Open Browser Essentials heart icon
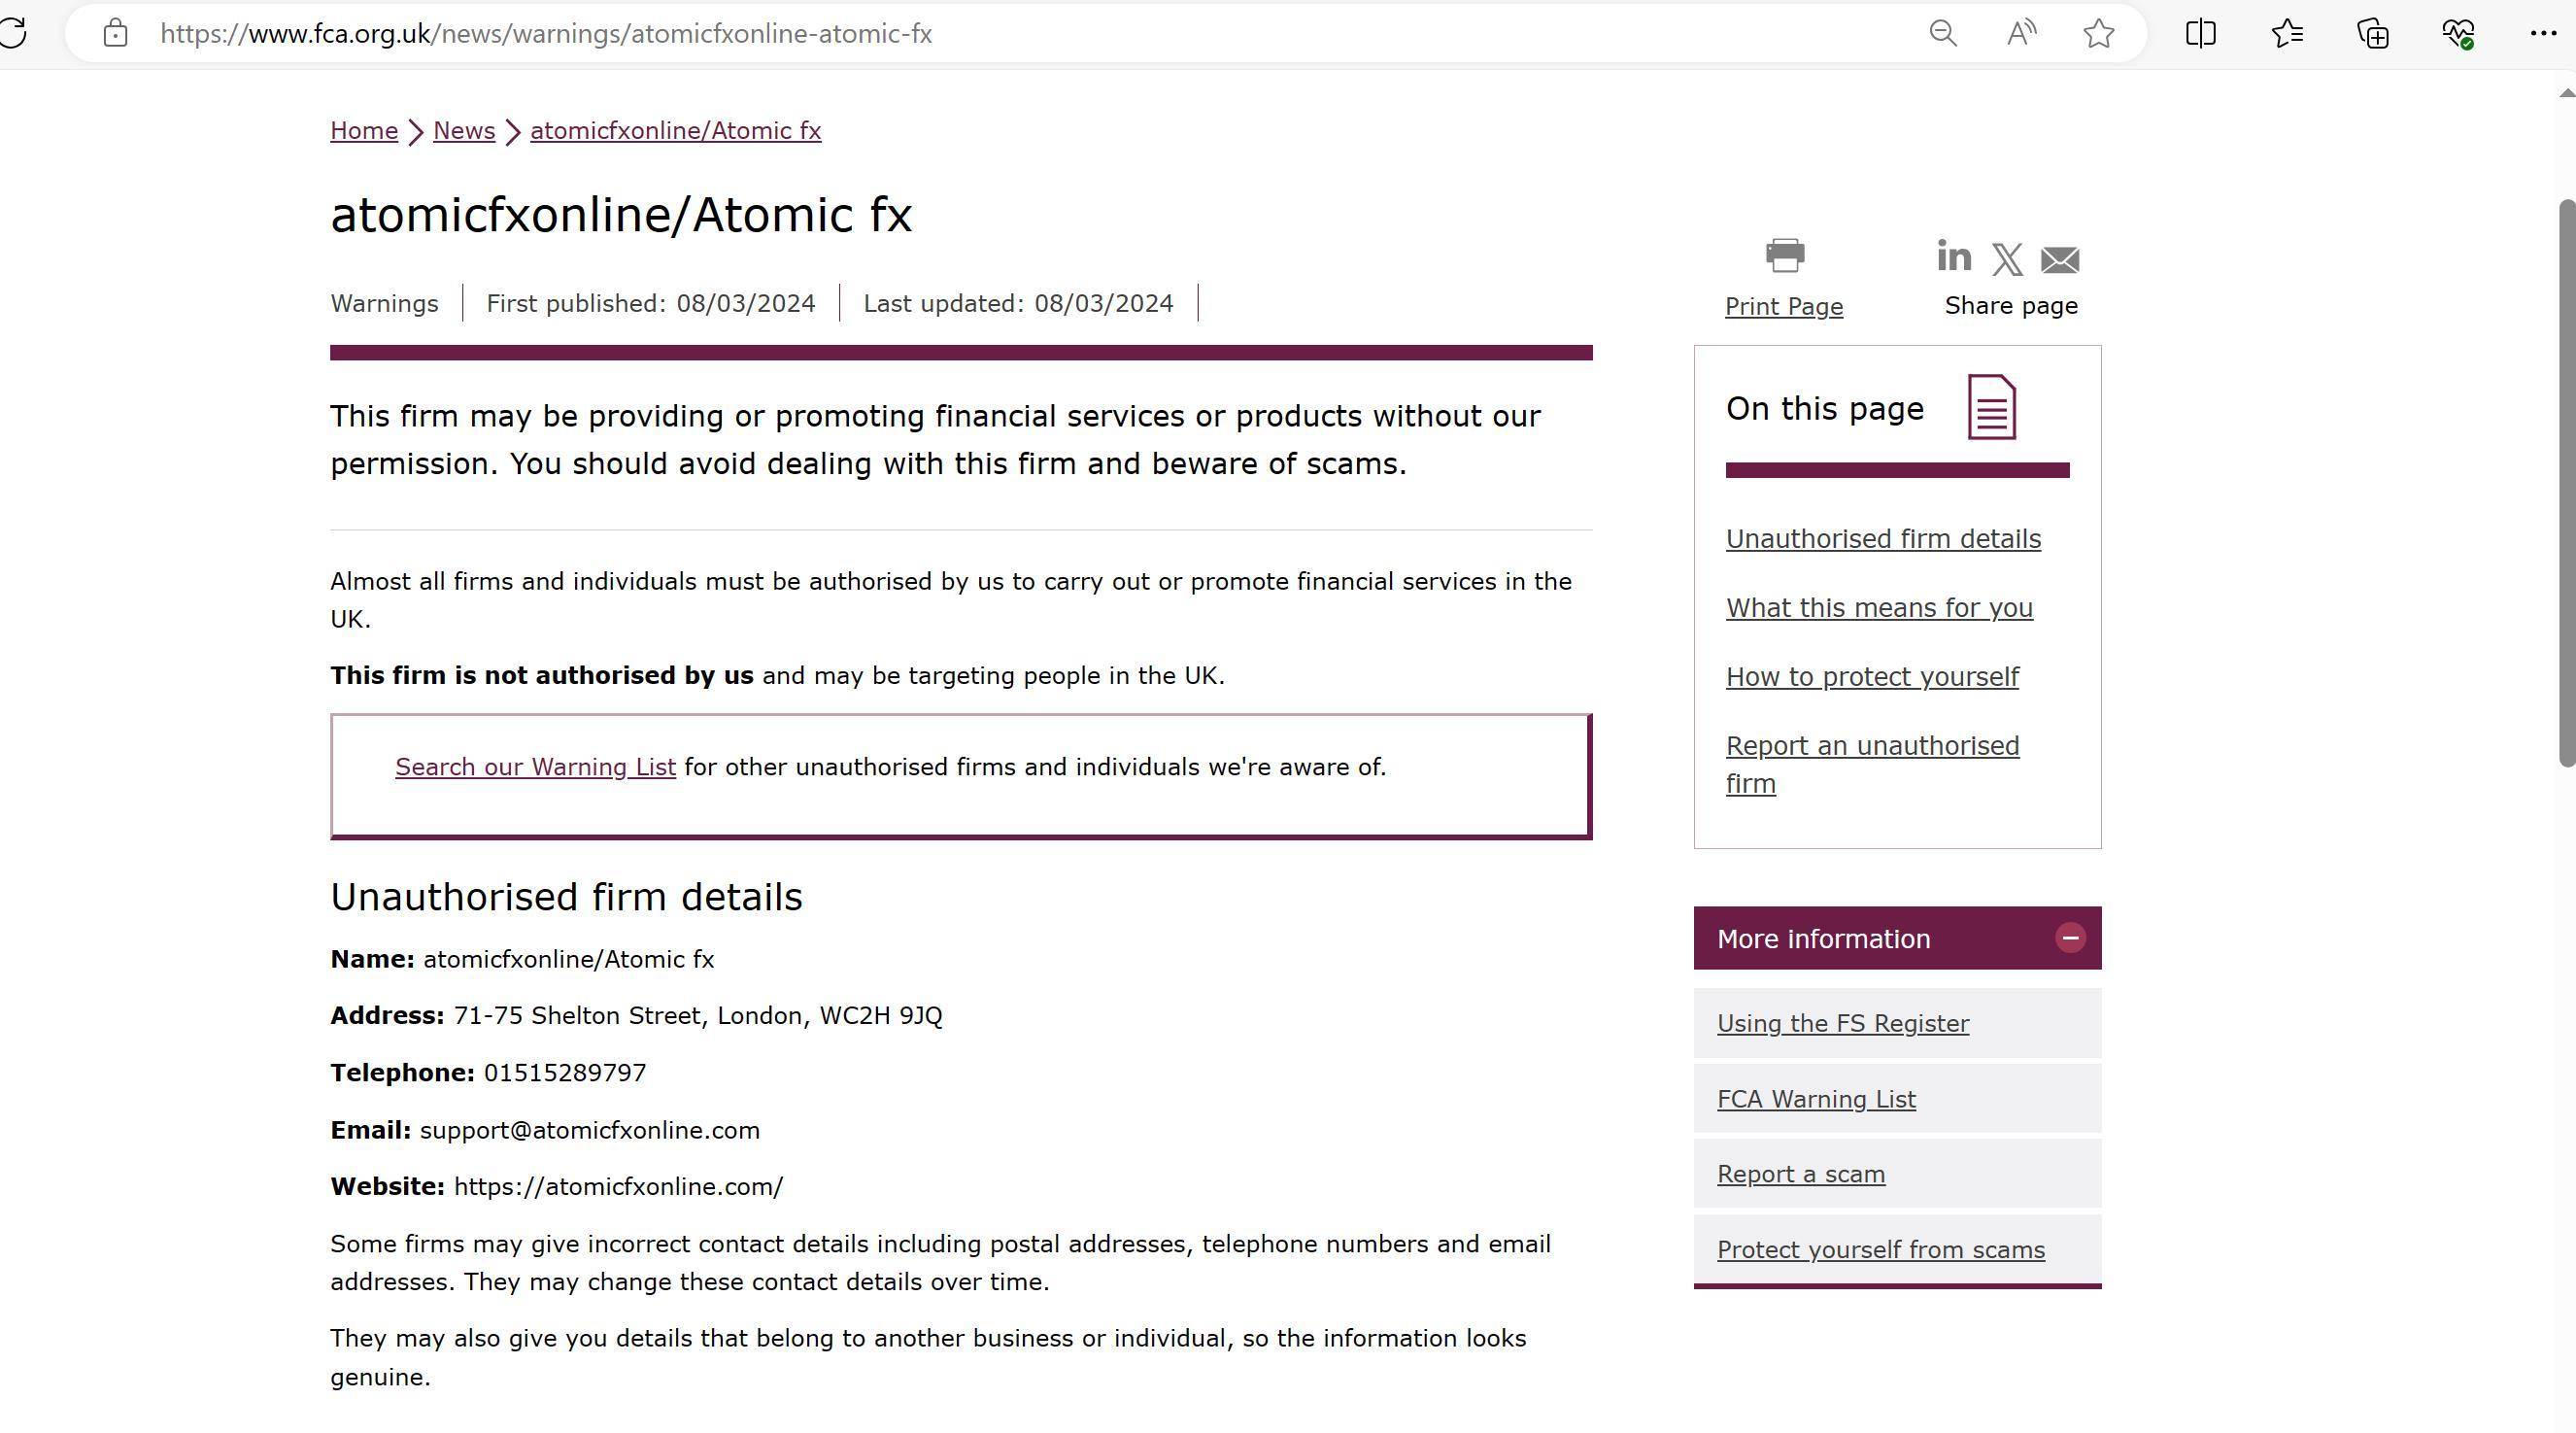Viewport: 2576px width, 1433px height. 2458,33
